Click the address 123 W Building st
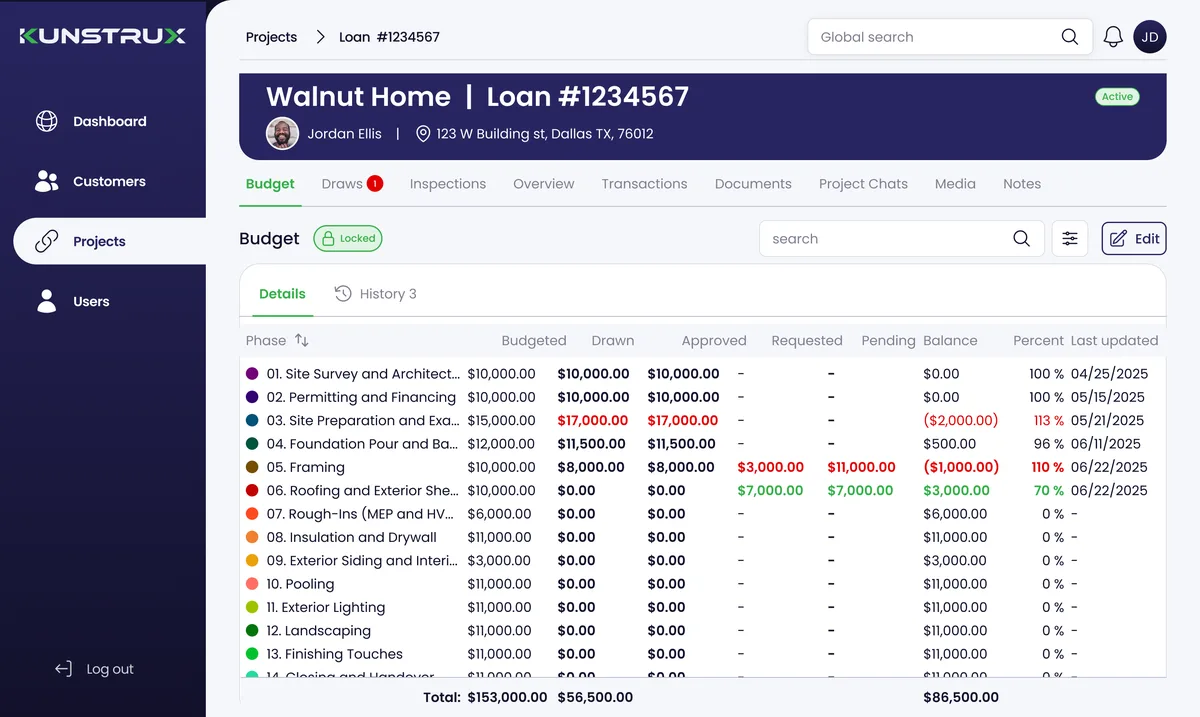 [545, 133]
